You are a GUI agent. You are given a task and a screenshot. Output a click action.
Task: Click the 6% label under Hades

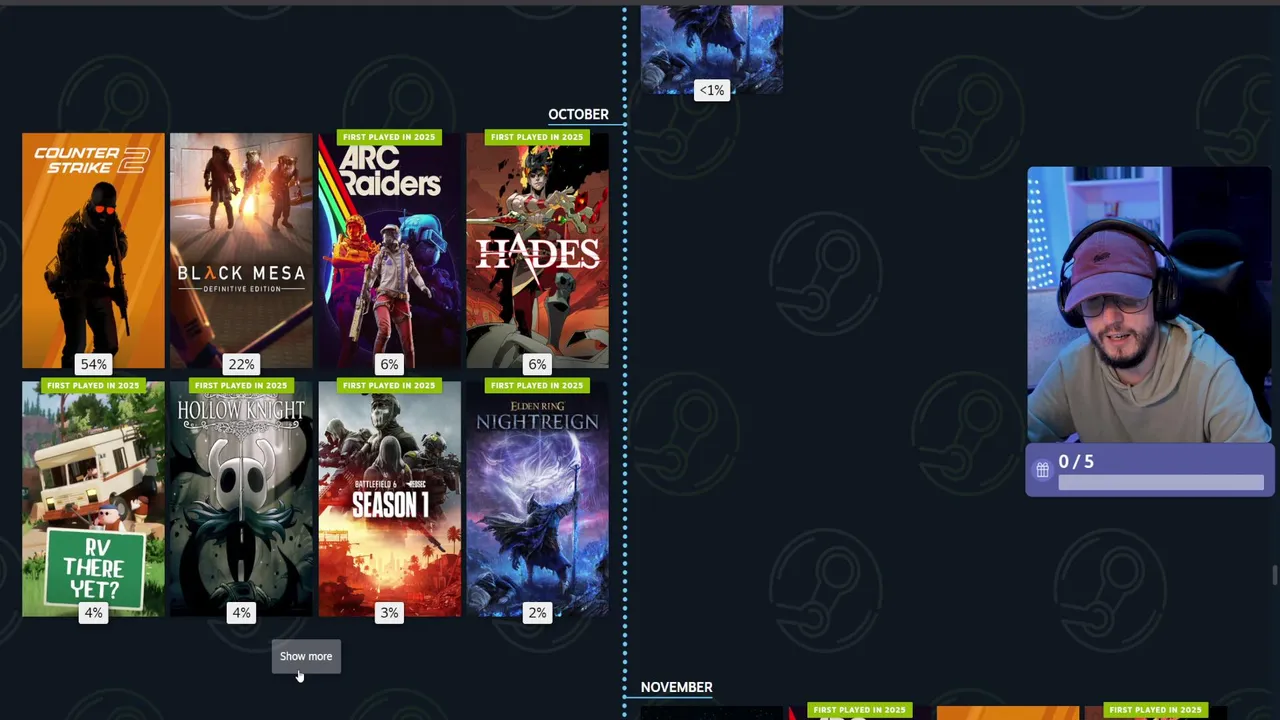point(537,364)
